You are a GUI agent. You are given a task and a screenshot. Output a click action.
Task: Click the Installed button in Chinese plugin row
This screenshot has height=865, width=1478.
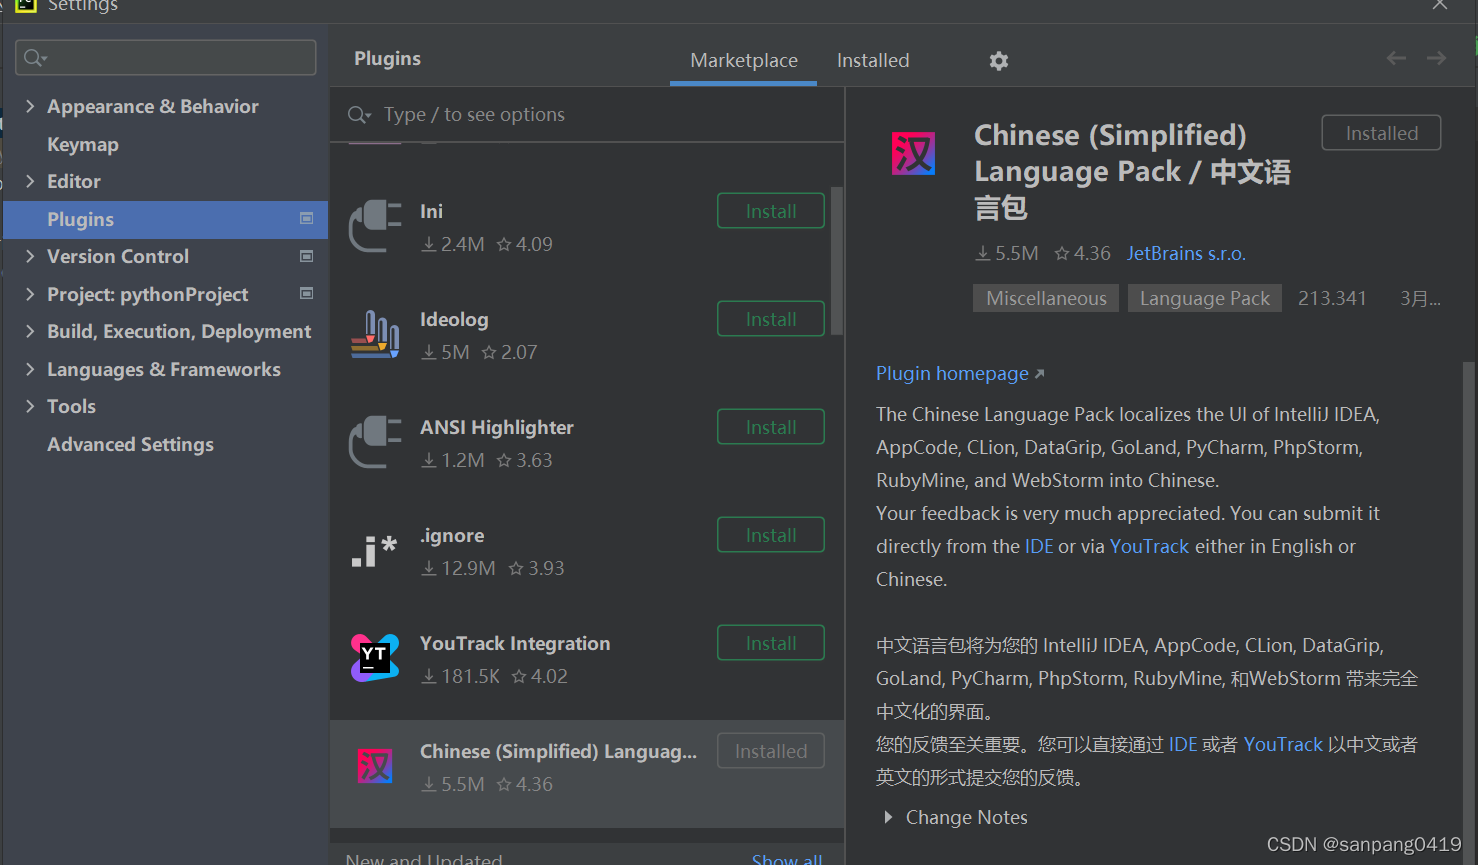[x=771, y=751]
